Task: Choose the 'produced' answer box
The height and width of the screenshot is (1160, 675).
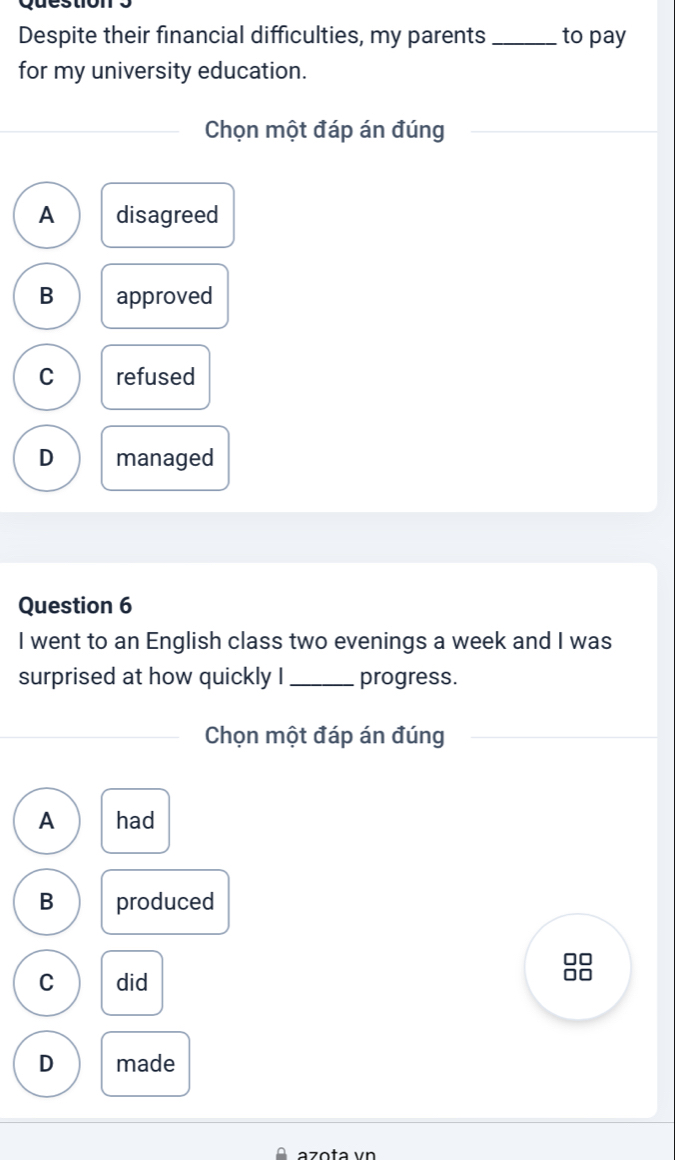Action: (x=165, y=902)
